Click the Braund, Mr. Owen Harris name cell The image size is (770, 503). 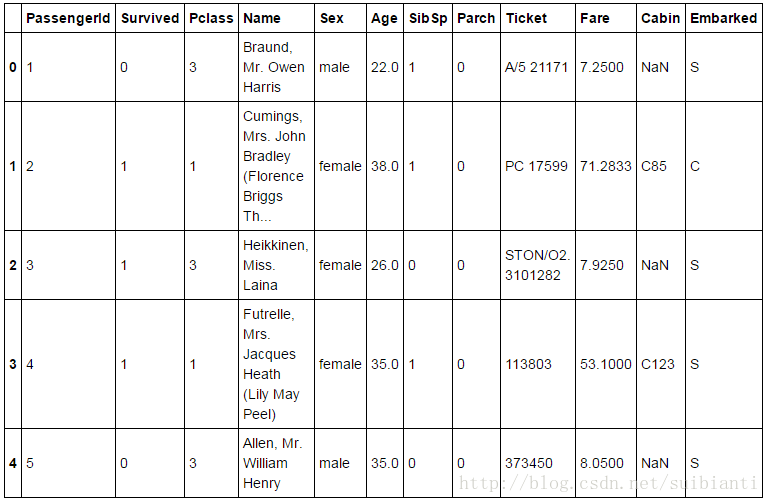click(273, 67)
